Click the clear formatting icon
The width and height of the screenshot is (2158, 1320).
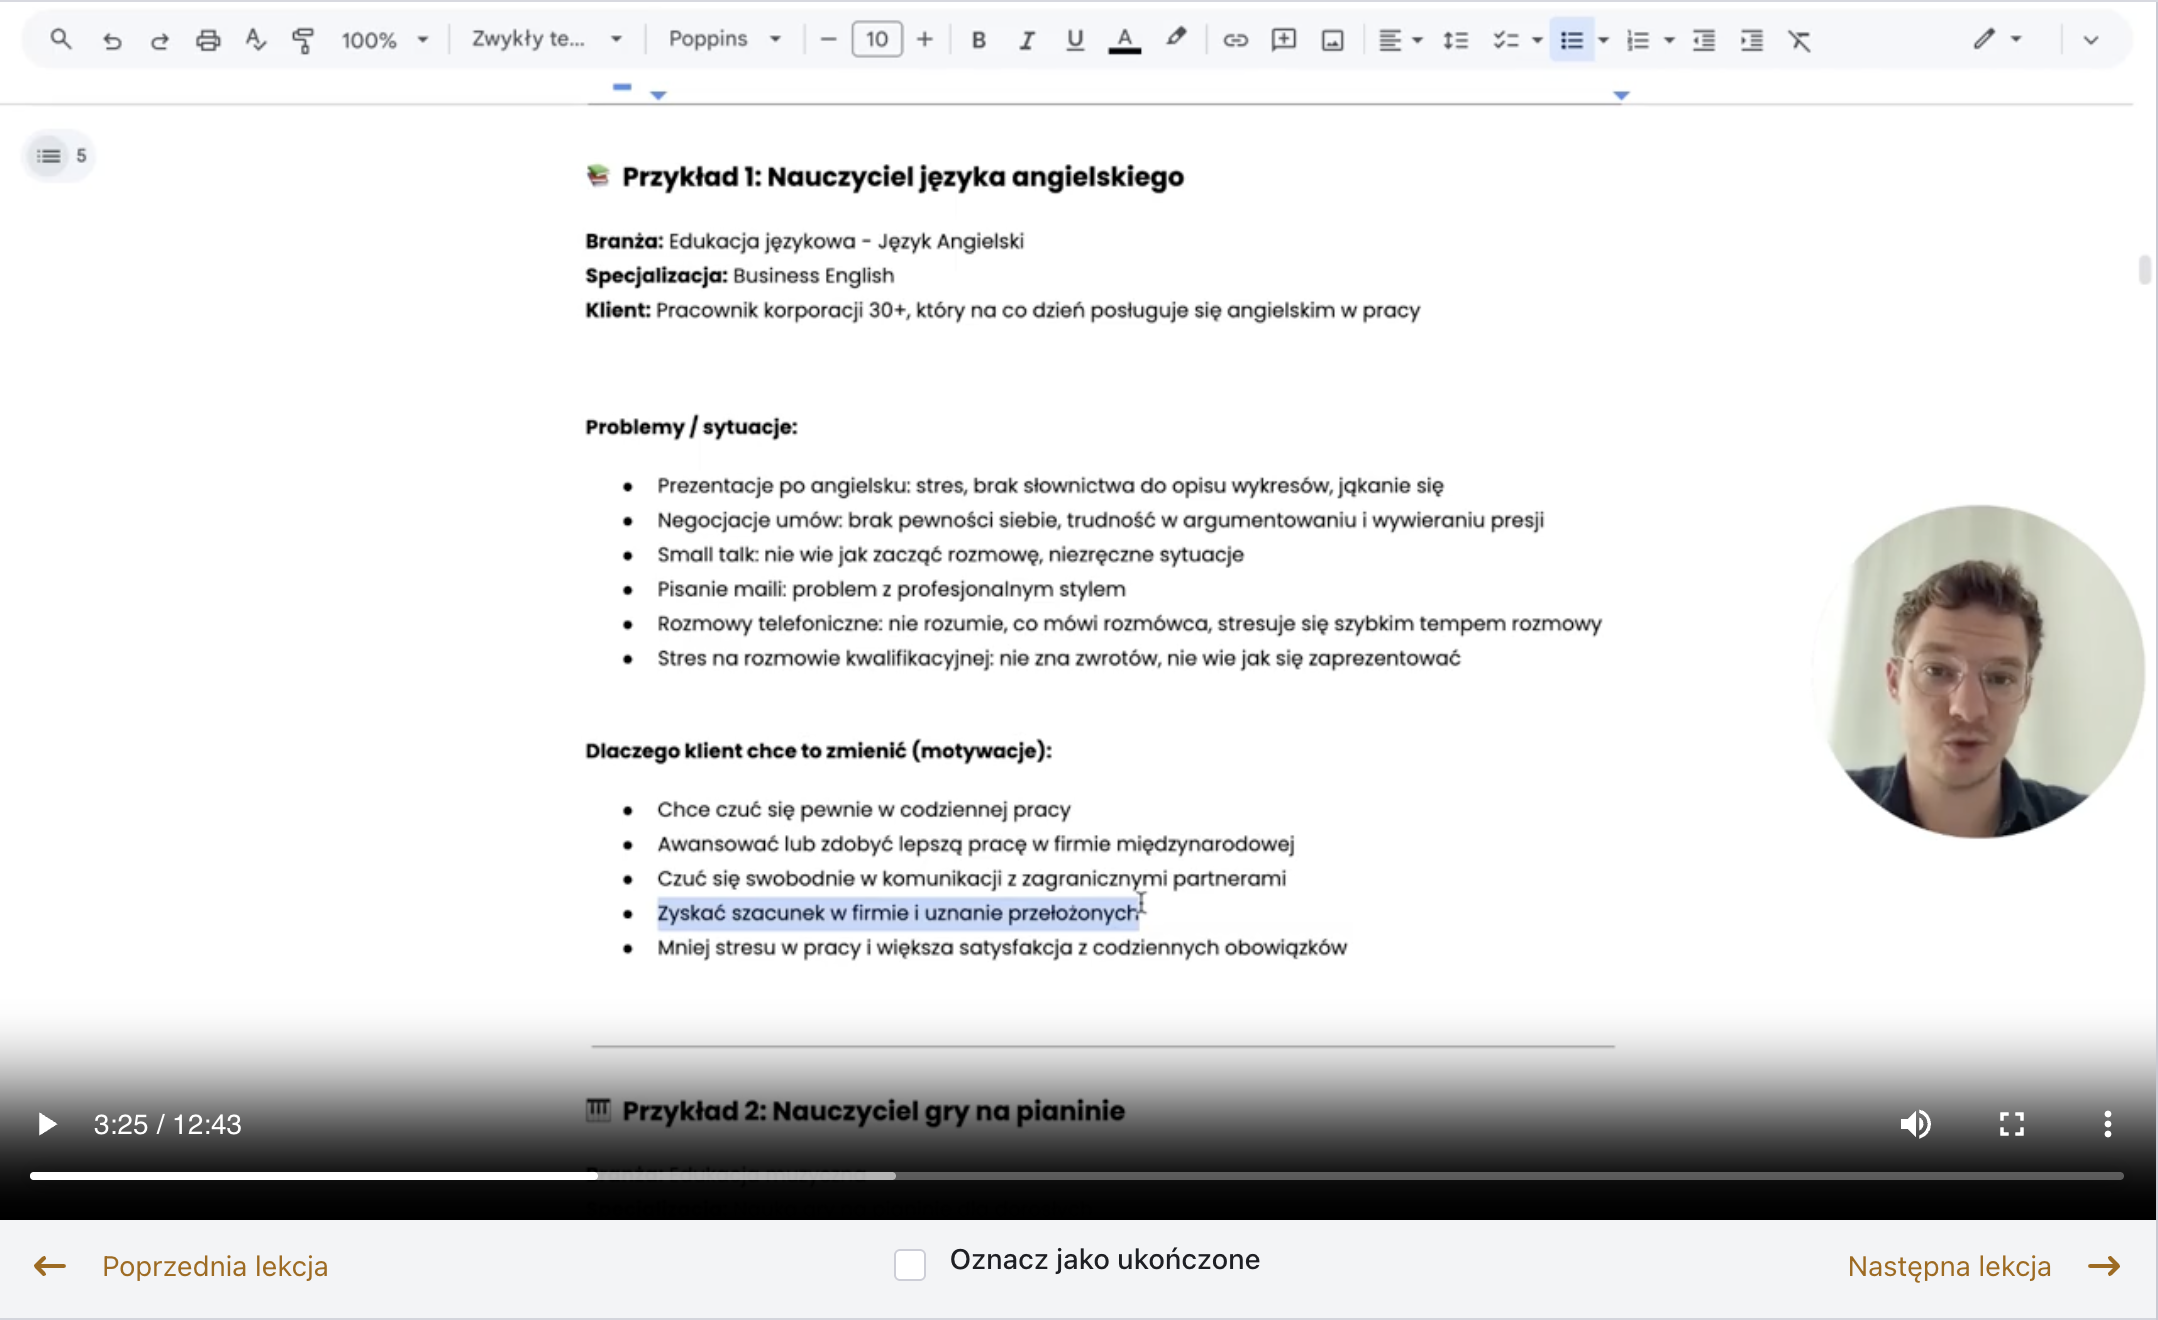pyautogui.click(x=1799, y=40)
